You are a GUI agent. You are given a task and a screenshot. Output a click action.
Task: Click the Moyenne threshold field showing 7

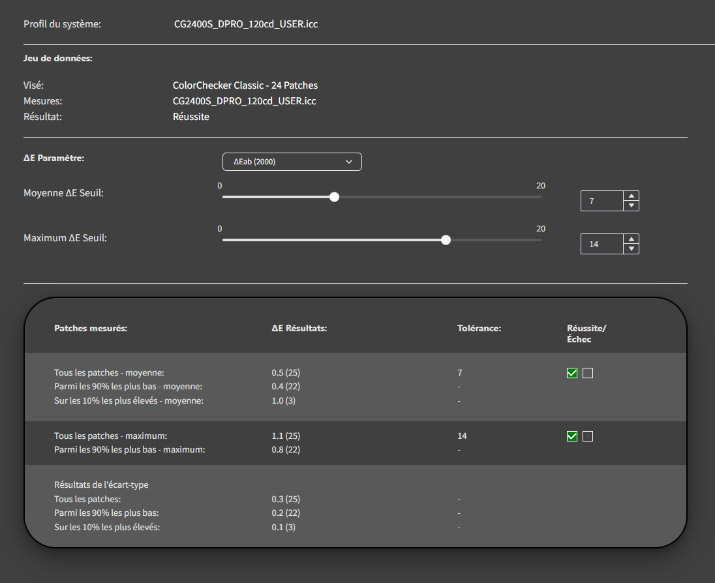coord(601,201)
